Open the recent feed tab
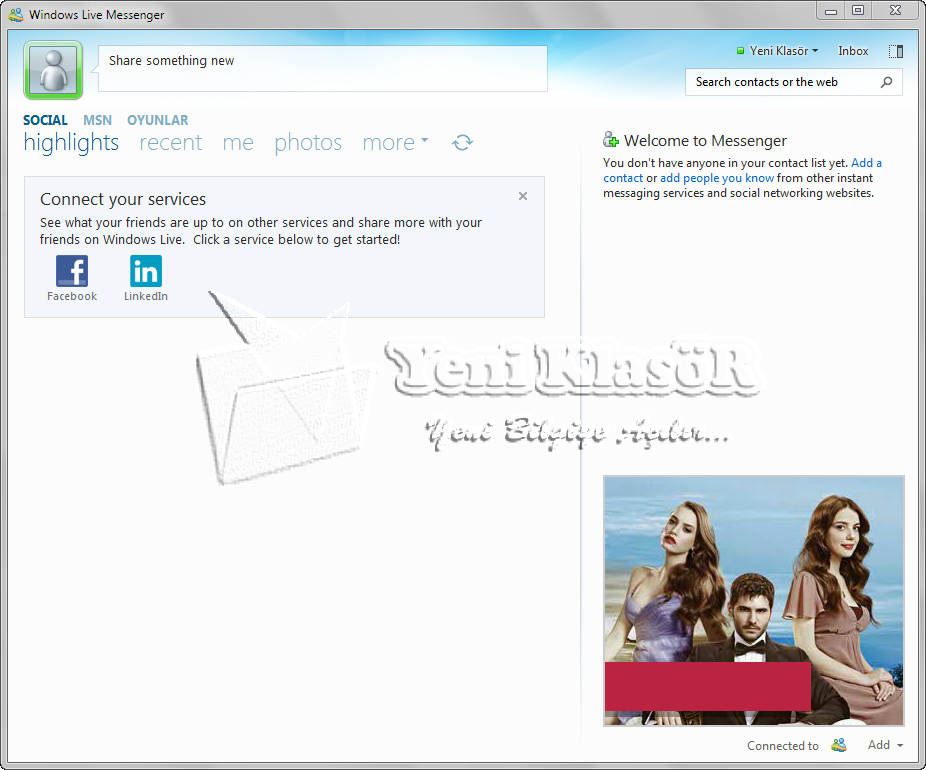Image resolution: width=926 pixels, height=770 pixels. coord(171,143)
